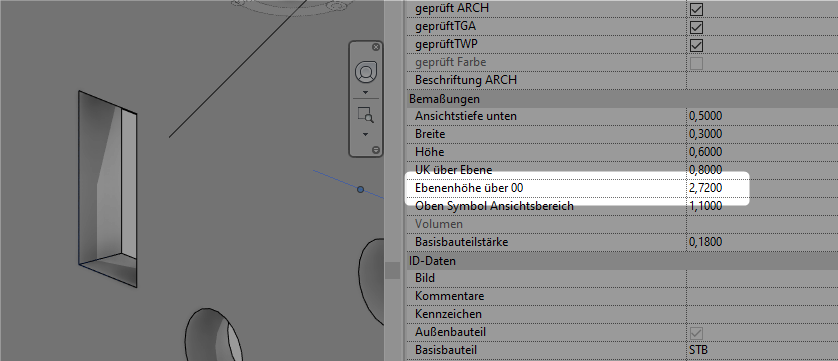Click the properties panel scrollbar thumb
The image size is (838, 361).
pyautogui.click(x=392, y=270)
